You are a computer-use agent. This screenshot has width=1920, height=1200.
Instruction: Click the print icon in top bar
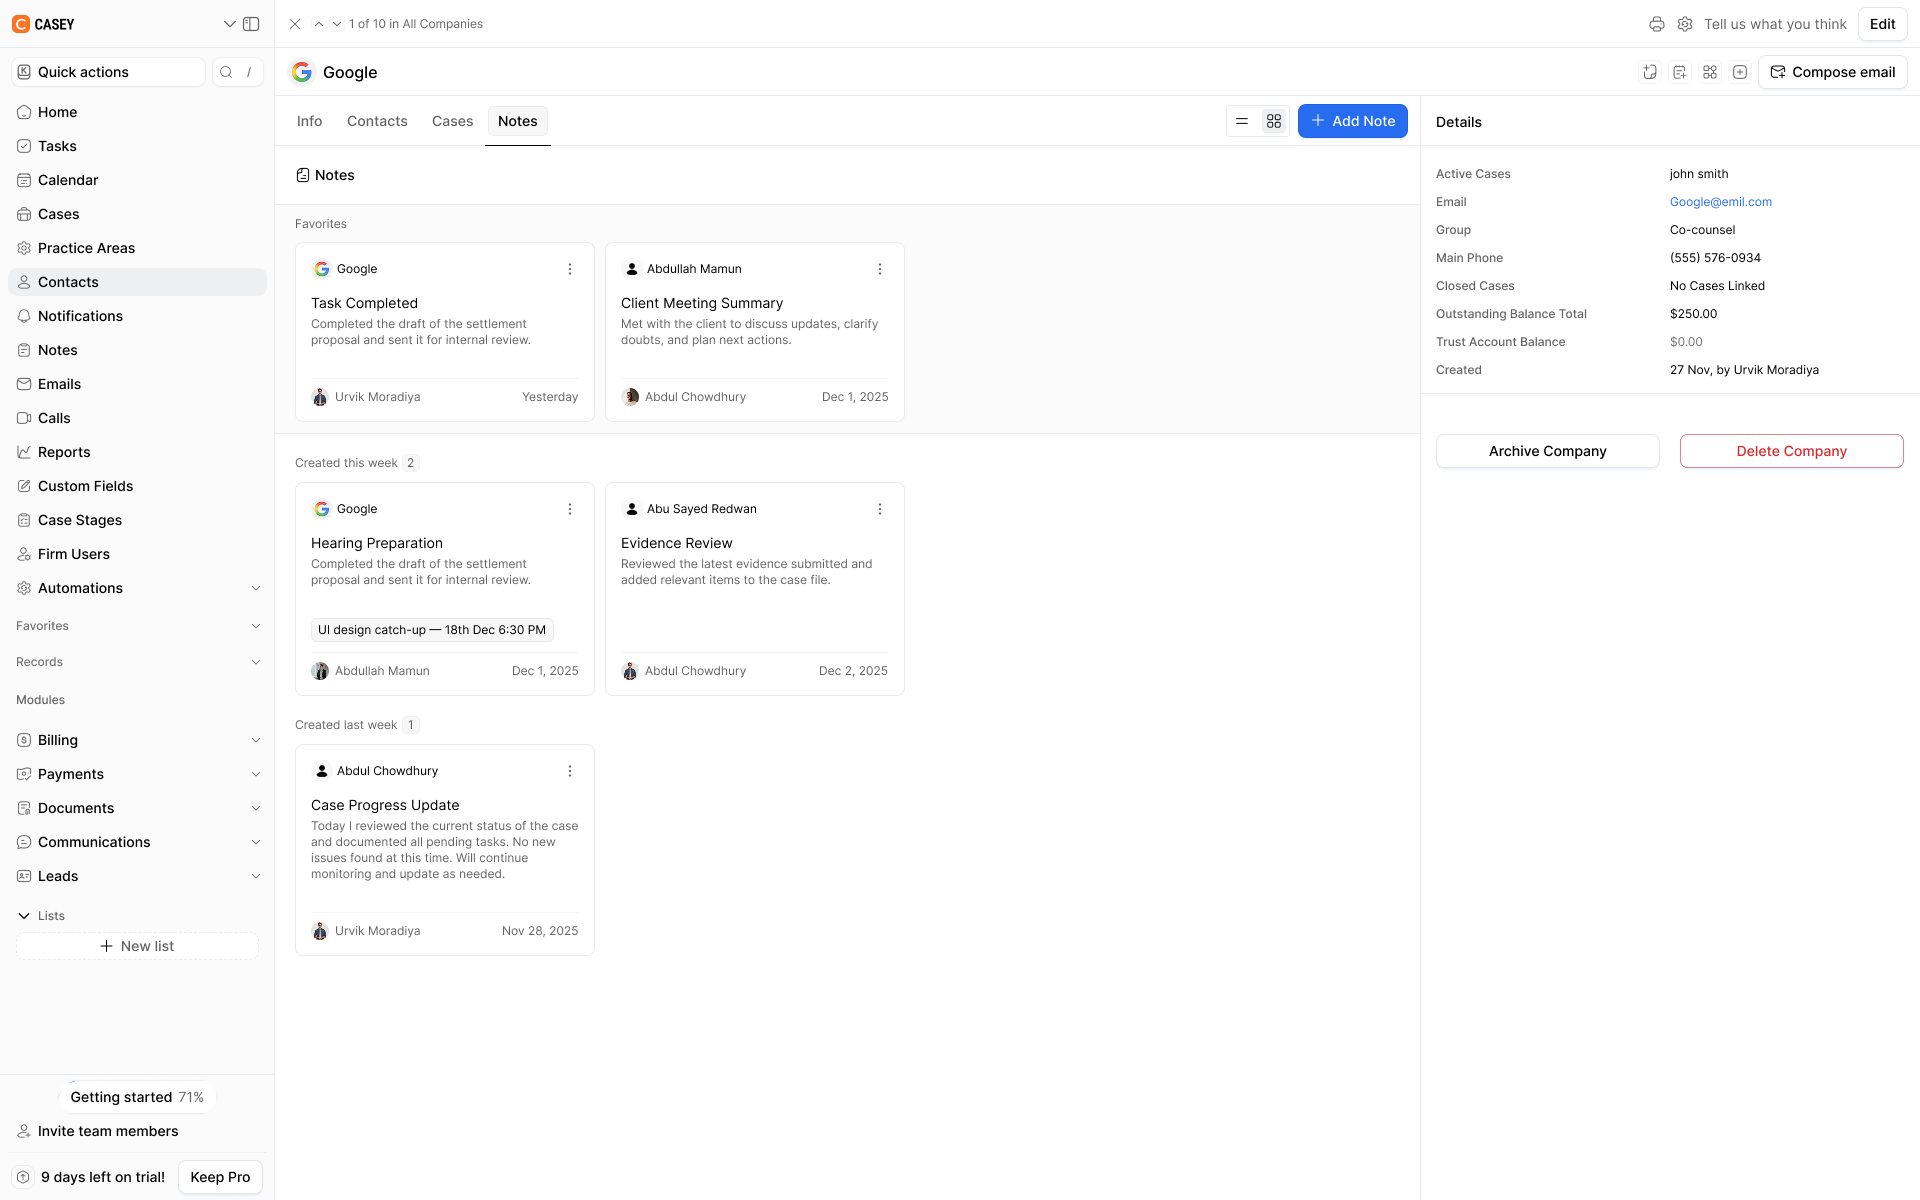click(x=1657, y=24)
